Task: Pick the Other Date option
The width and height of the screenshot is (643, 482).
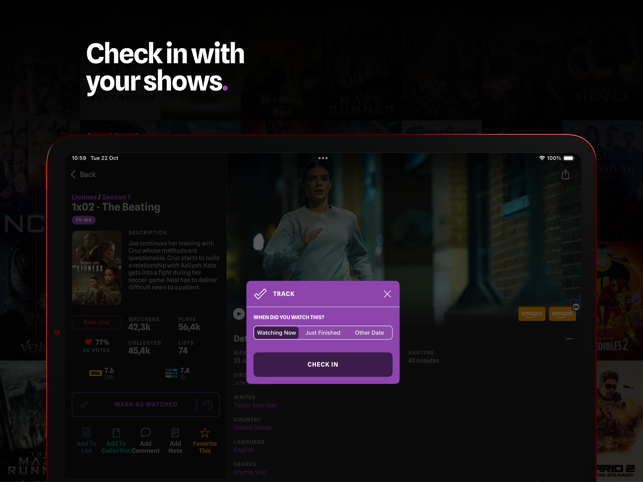Action: coord(369,333)
